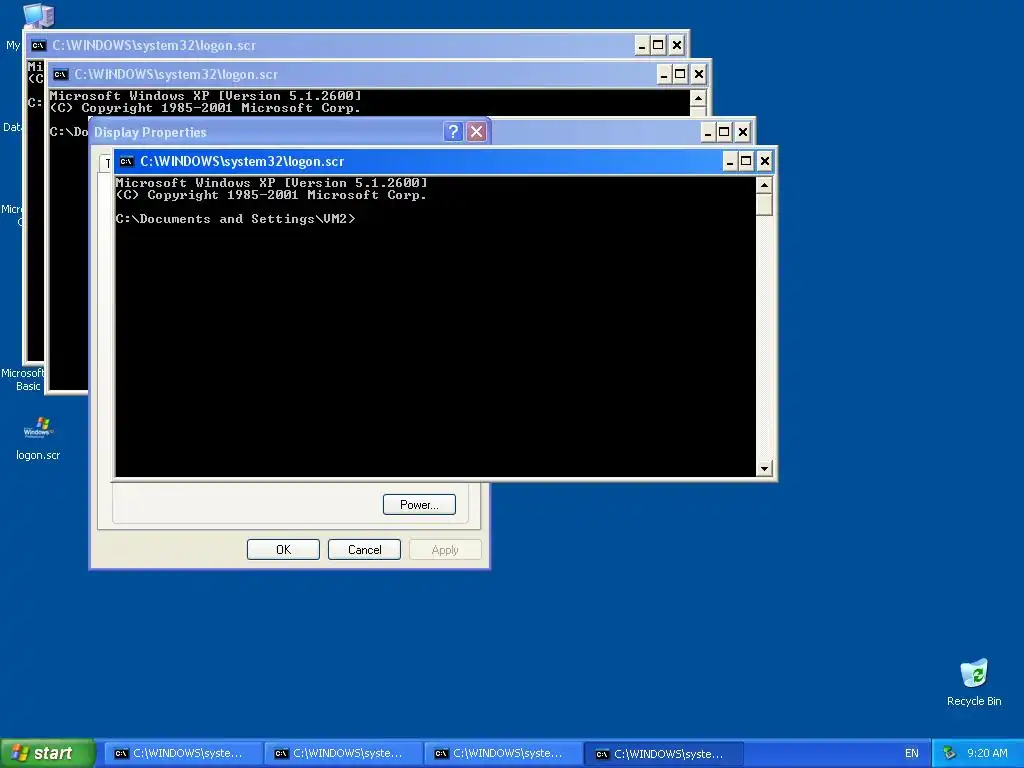Cancel the Display Properties dialog
This screenshot has height=768, width=1024.
(x=364, y=550)
